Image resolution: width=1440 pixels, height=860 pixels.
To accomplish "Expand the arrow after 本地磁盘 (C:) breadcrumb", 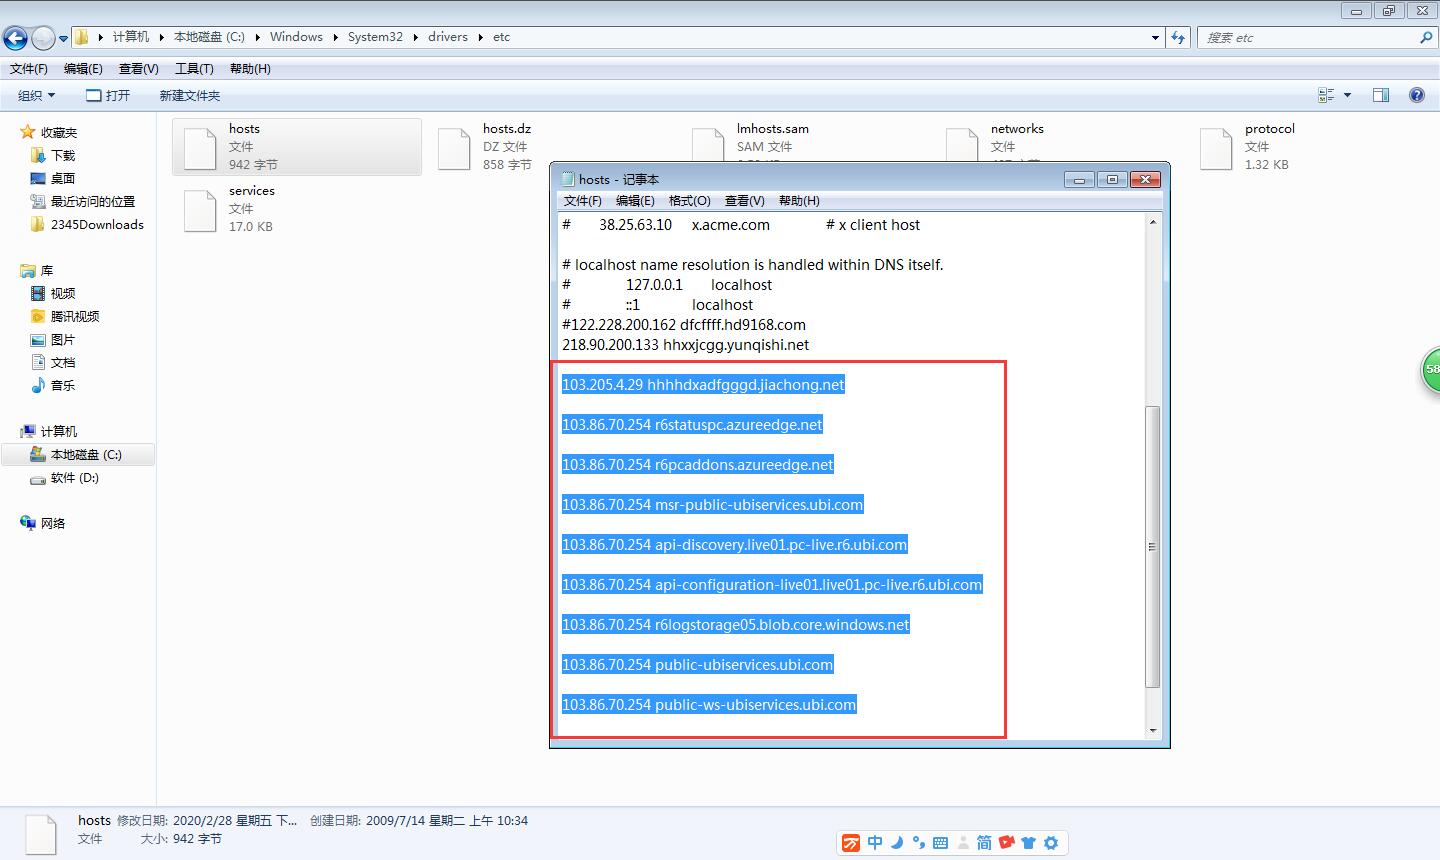I will pos(257,37).
